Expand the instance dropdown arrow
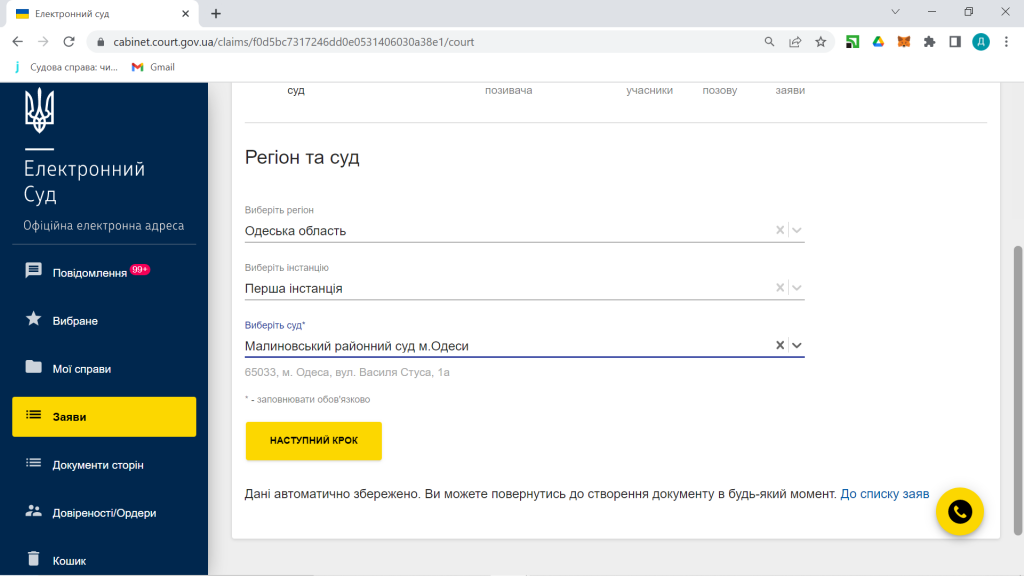Image resolution: width=1024 pixels, height=576 pixels. point(797,288)
